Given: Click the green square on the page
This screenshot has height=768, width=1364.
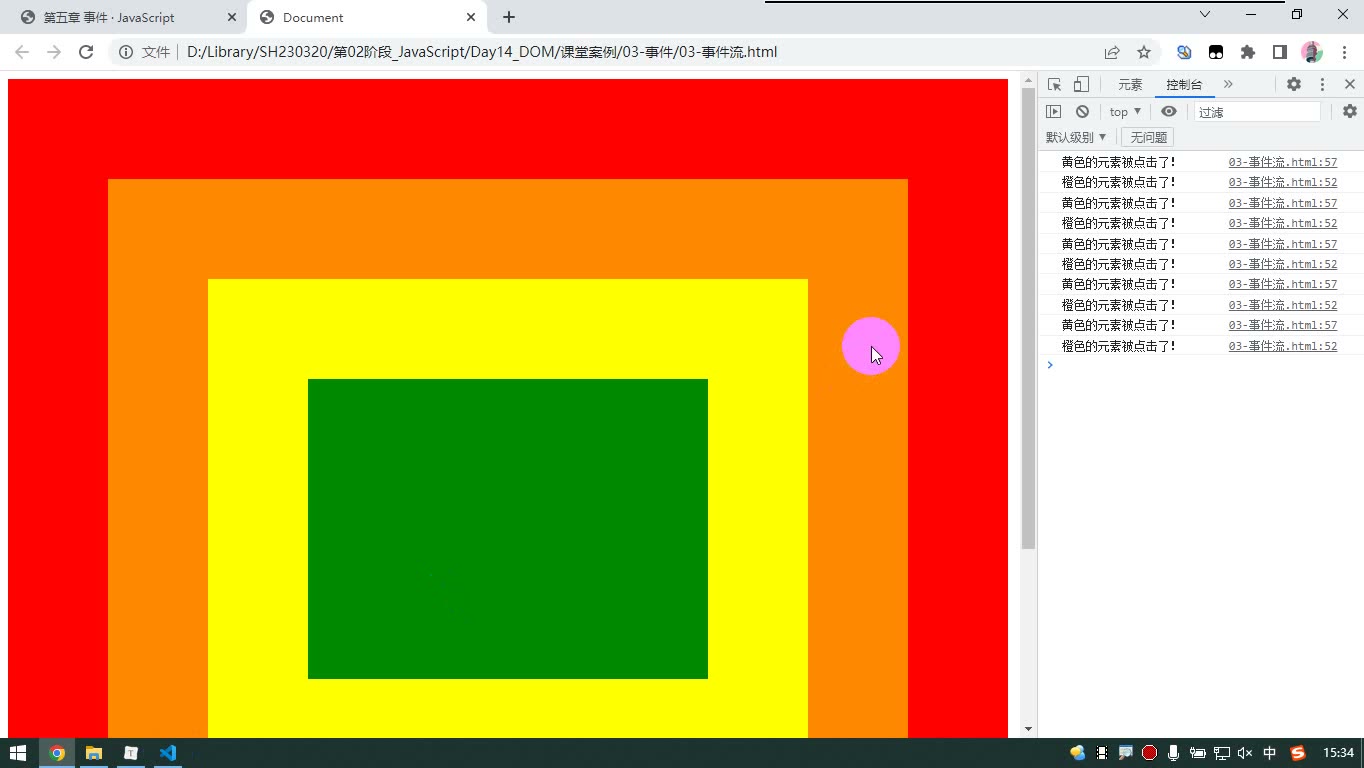Looking at the screenshot, I should 508,529.
